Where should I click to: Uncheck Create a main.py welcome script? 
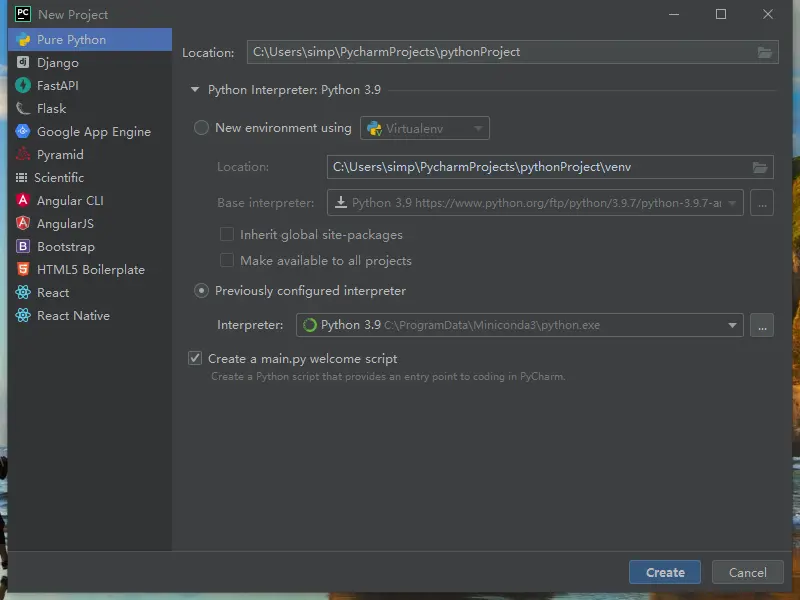click(x=195, y=358)
